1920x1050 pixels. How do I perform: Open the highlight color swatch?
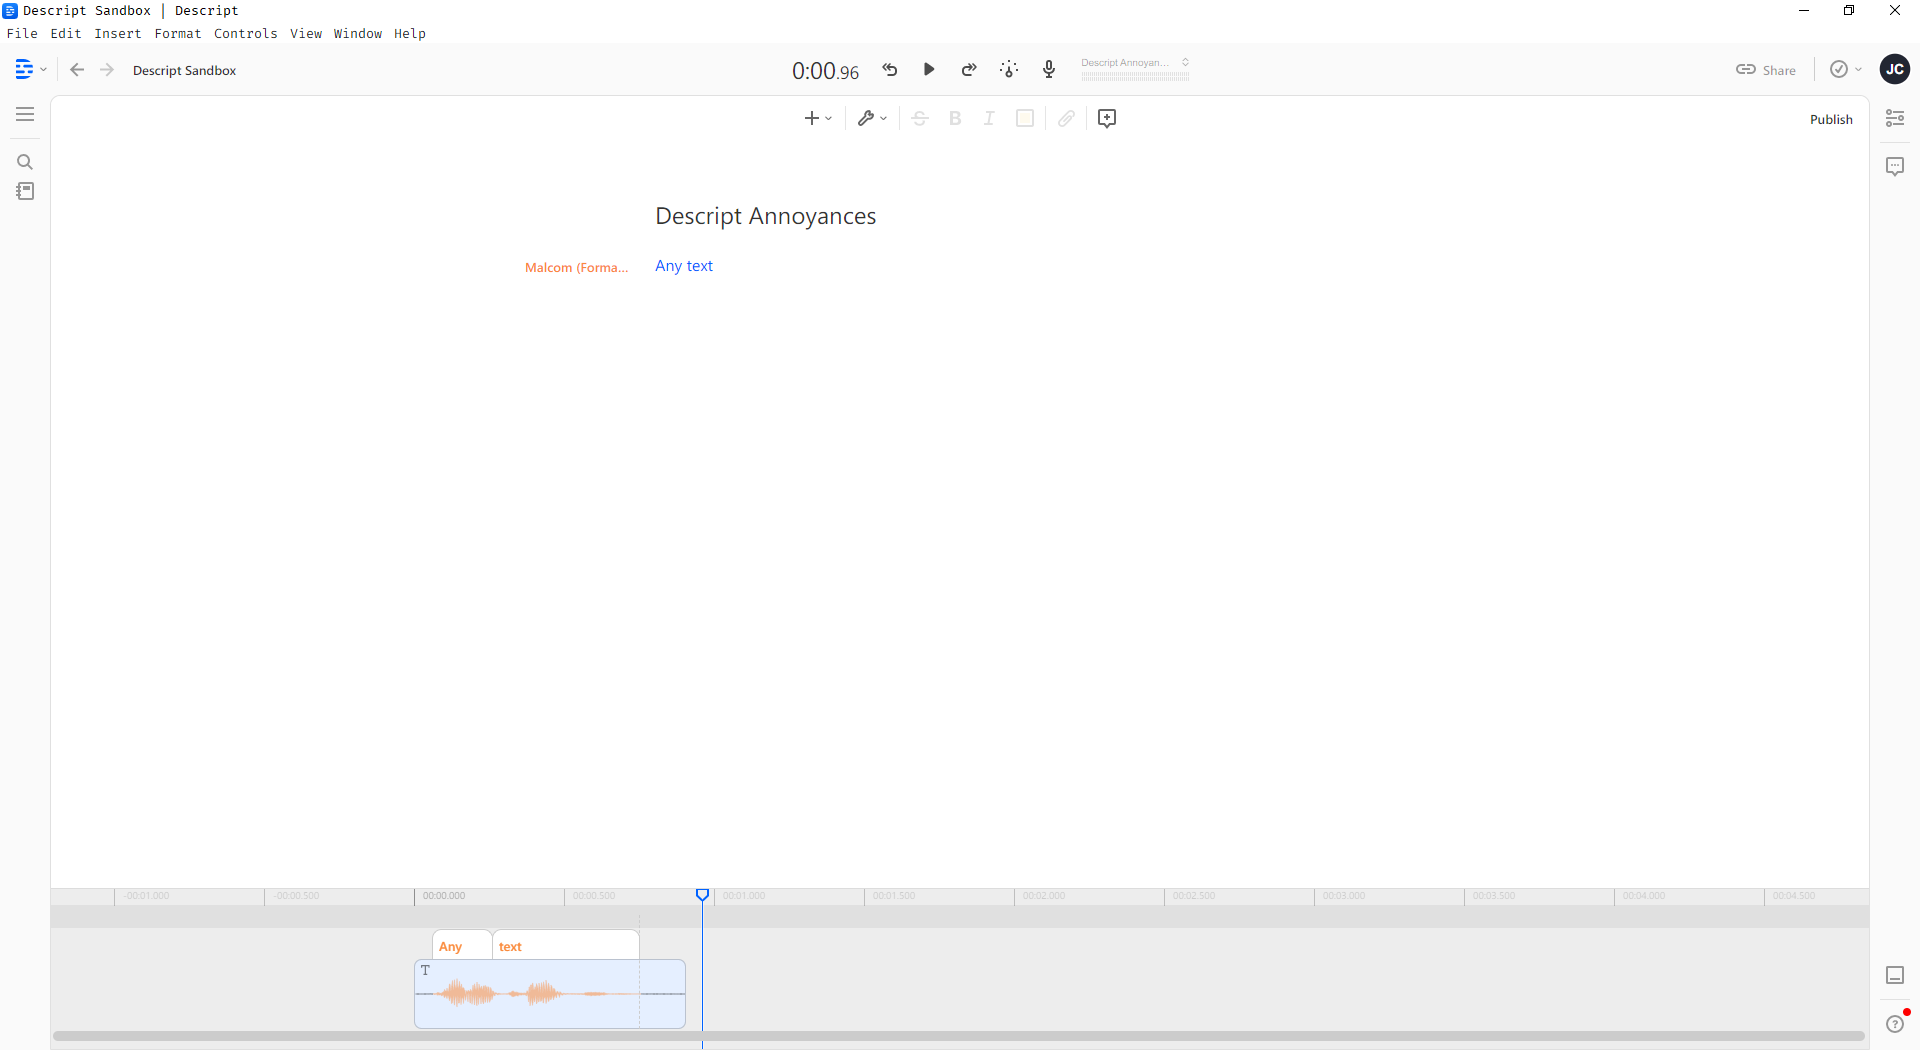pos(1025,118)
